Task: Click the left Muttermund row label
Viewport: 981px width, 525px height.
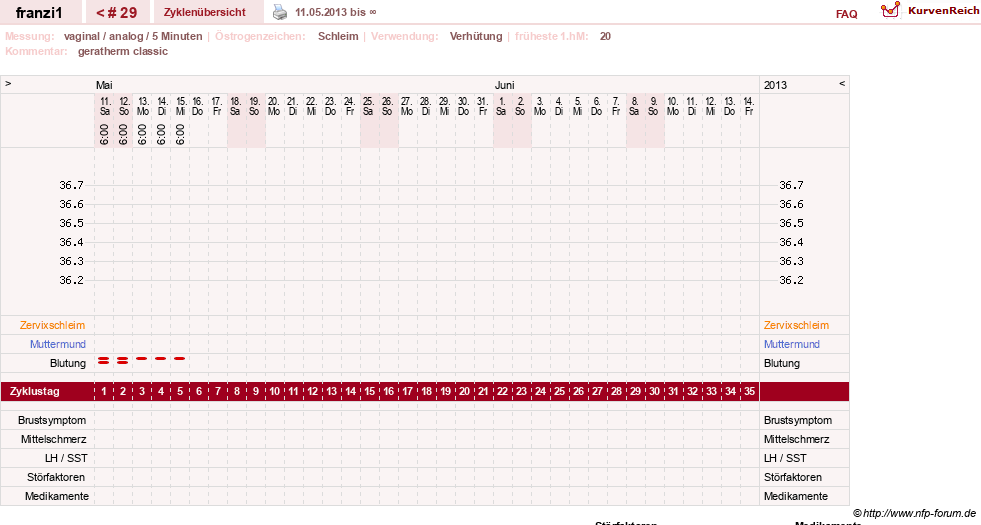Action: pos(58,344)
